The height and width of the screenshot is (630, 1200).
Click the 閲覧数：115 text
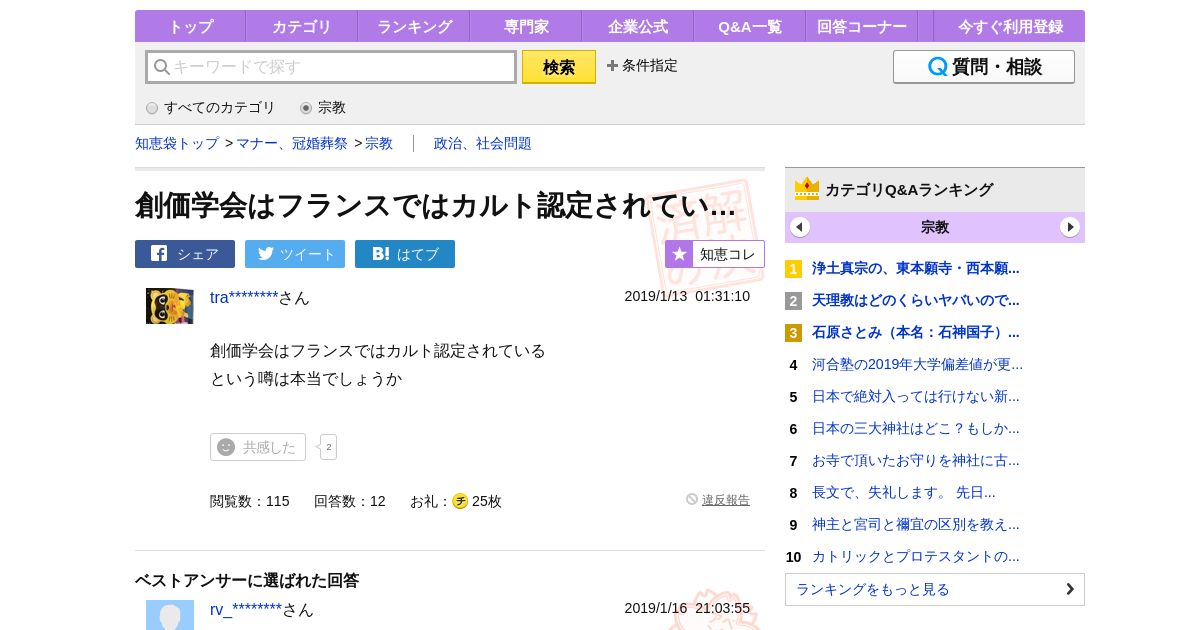(250, 501)
